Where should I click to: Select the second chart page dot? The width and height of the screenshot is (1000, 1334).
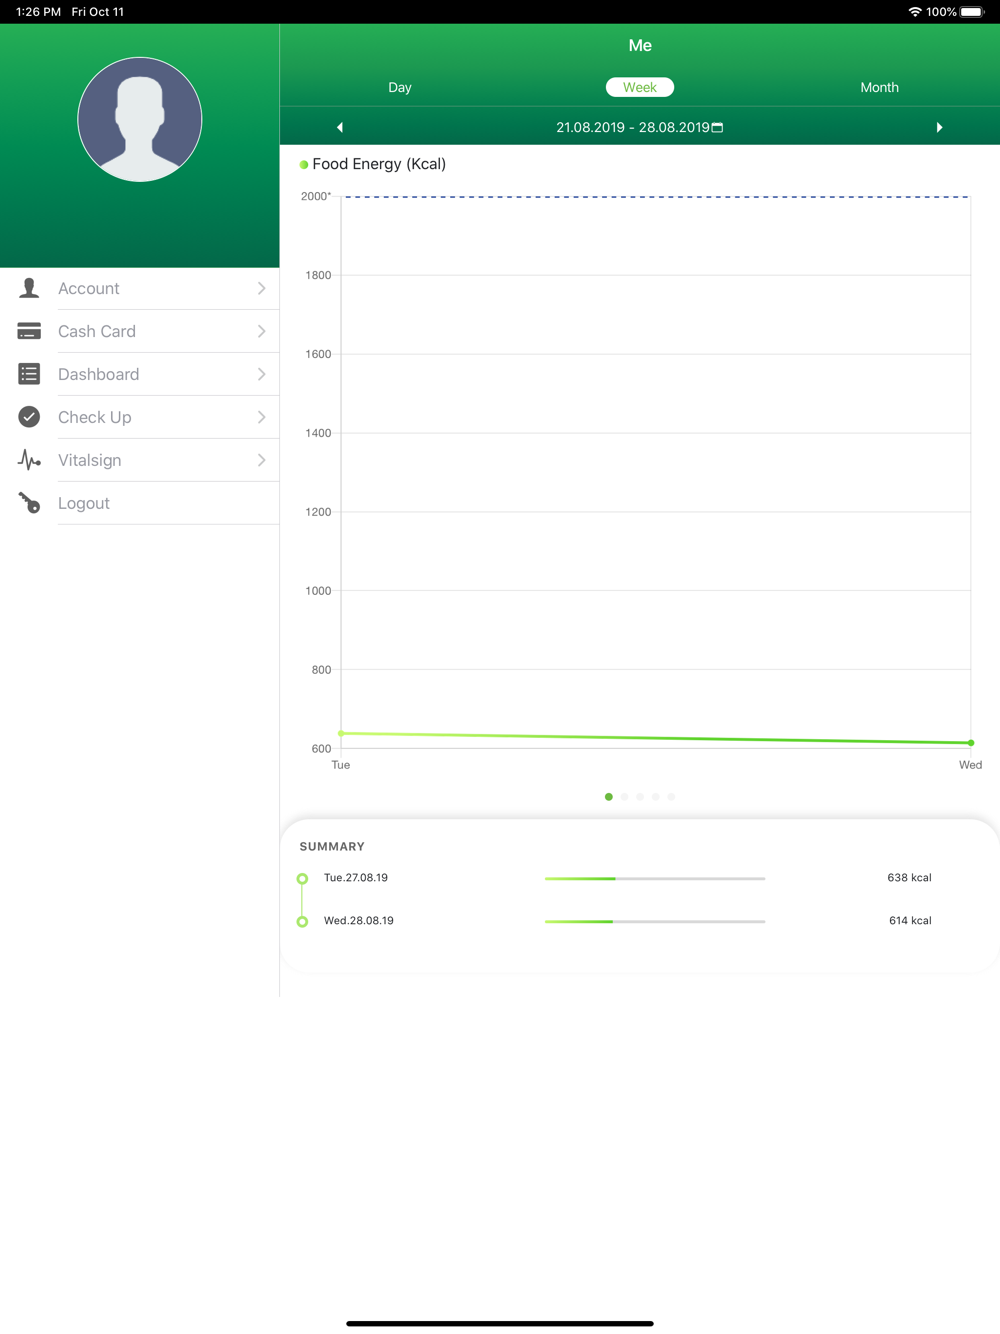point(624,797)
